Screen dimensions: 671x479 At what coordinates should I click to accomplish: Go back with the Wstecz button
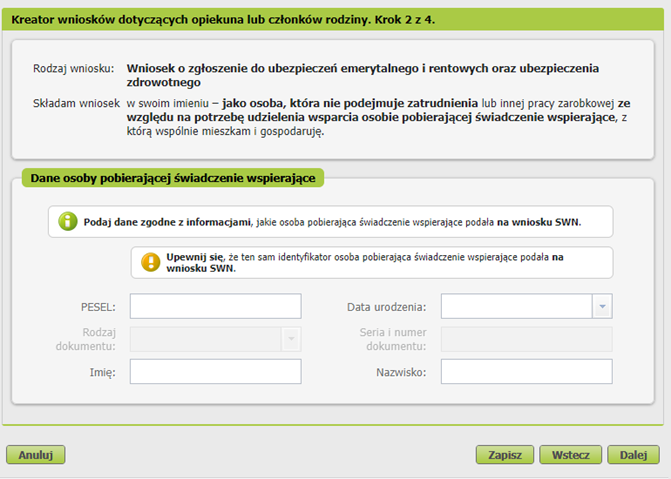point(570,455)
